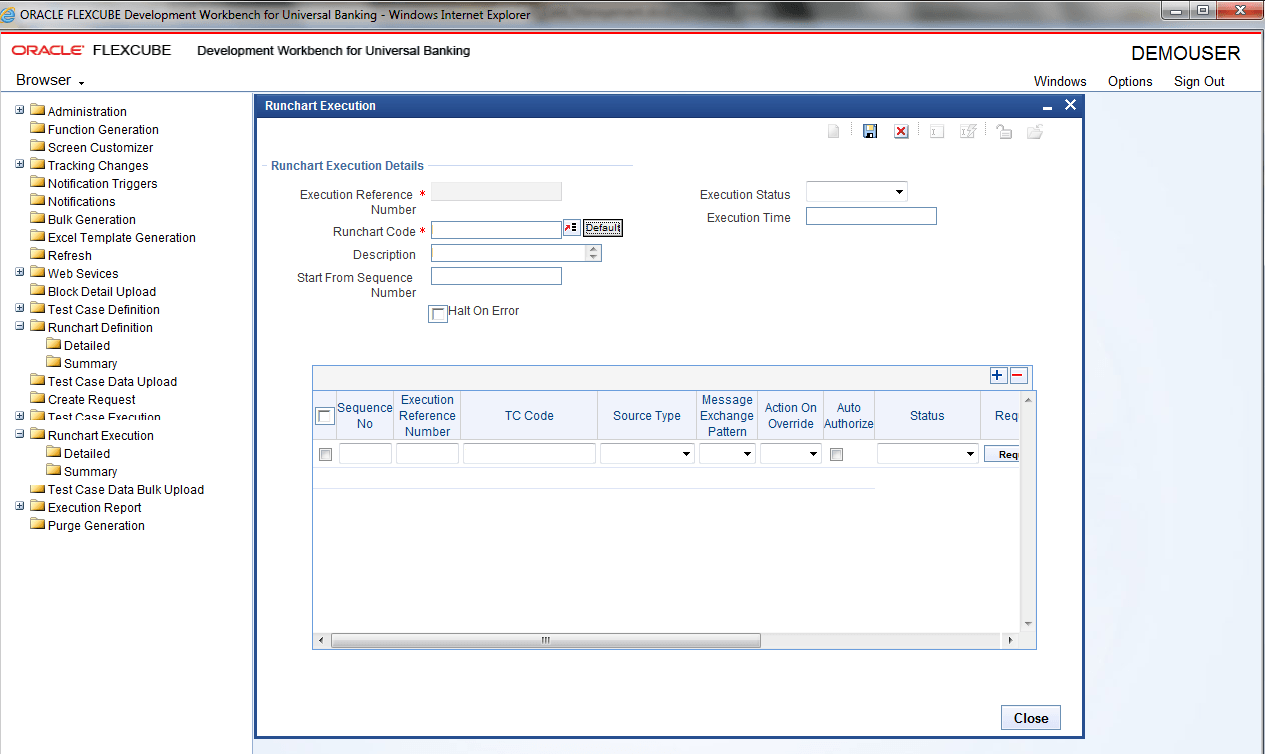This screenshot has height=754, width=1265.
Task: Collapse the Runchart Execution tree node
Action: [x=20, y=434]
